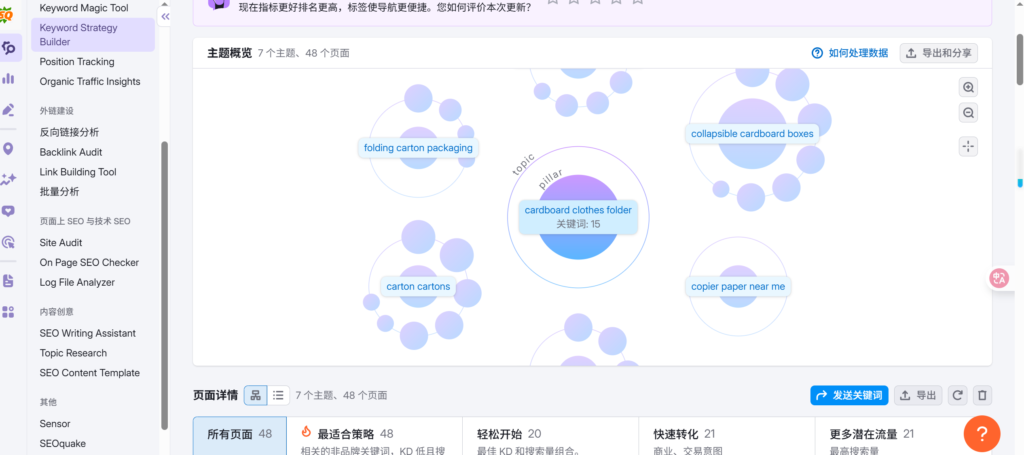Screen dimensions: 1024x455
Task: Open the sparkles trend icon in the rail
Action: (8, 180)
